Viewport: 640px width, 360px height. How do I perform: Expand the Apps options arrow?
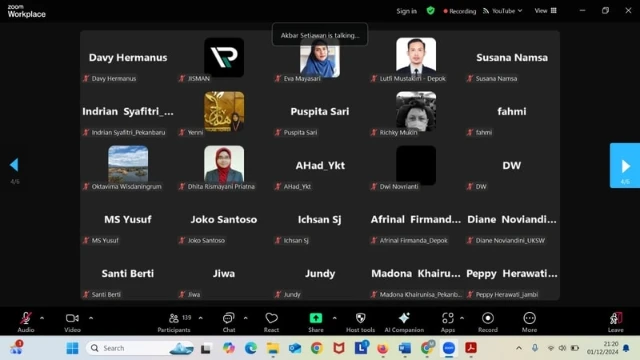point(462,318)
